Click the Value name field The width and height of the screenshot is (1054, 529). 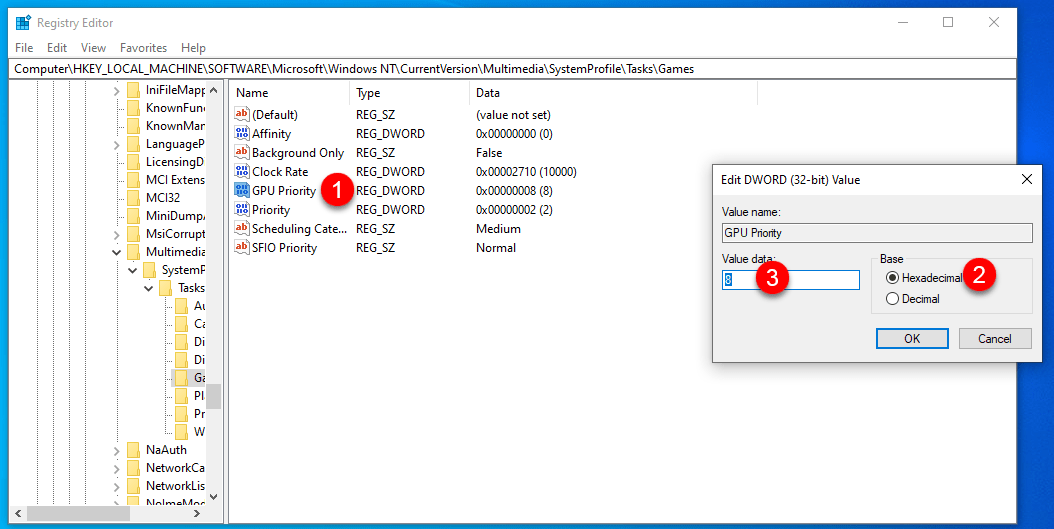pos(877,233)
